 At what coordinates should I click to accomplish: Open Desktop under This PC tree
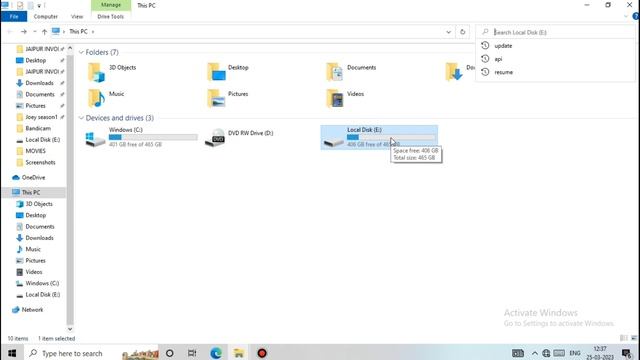[36, 215]
